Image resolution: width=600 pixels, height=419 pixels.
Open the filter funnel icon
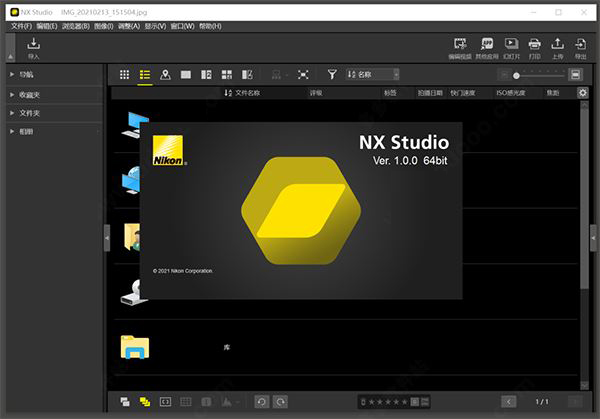coord(332,74)
